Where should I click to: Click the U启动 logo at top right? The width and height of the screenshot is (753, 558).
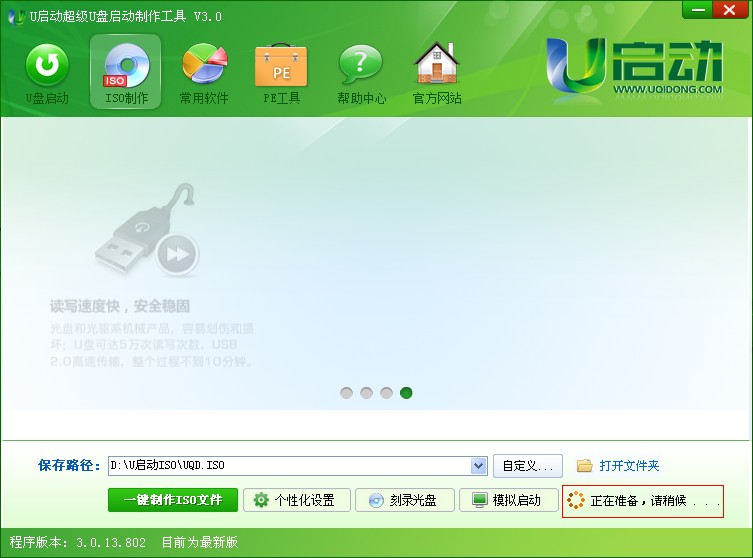[x=634, y=66]
